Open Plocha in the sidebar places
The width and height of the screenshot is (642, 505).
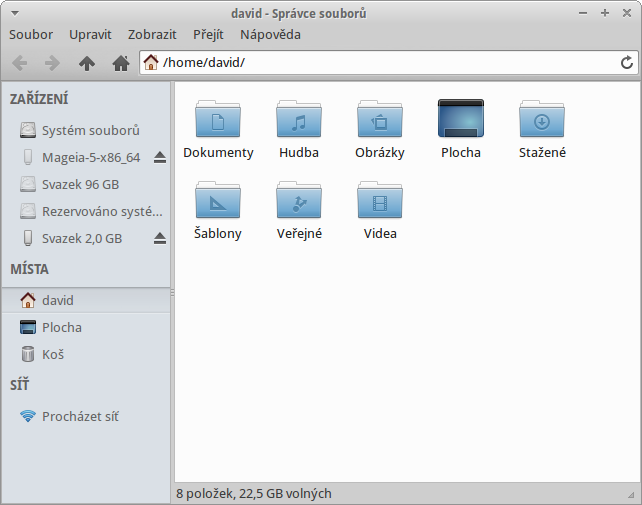[86, 327]
